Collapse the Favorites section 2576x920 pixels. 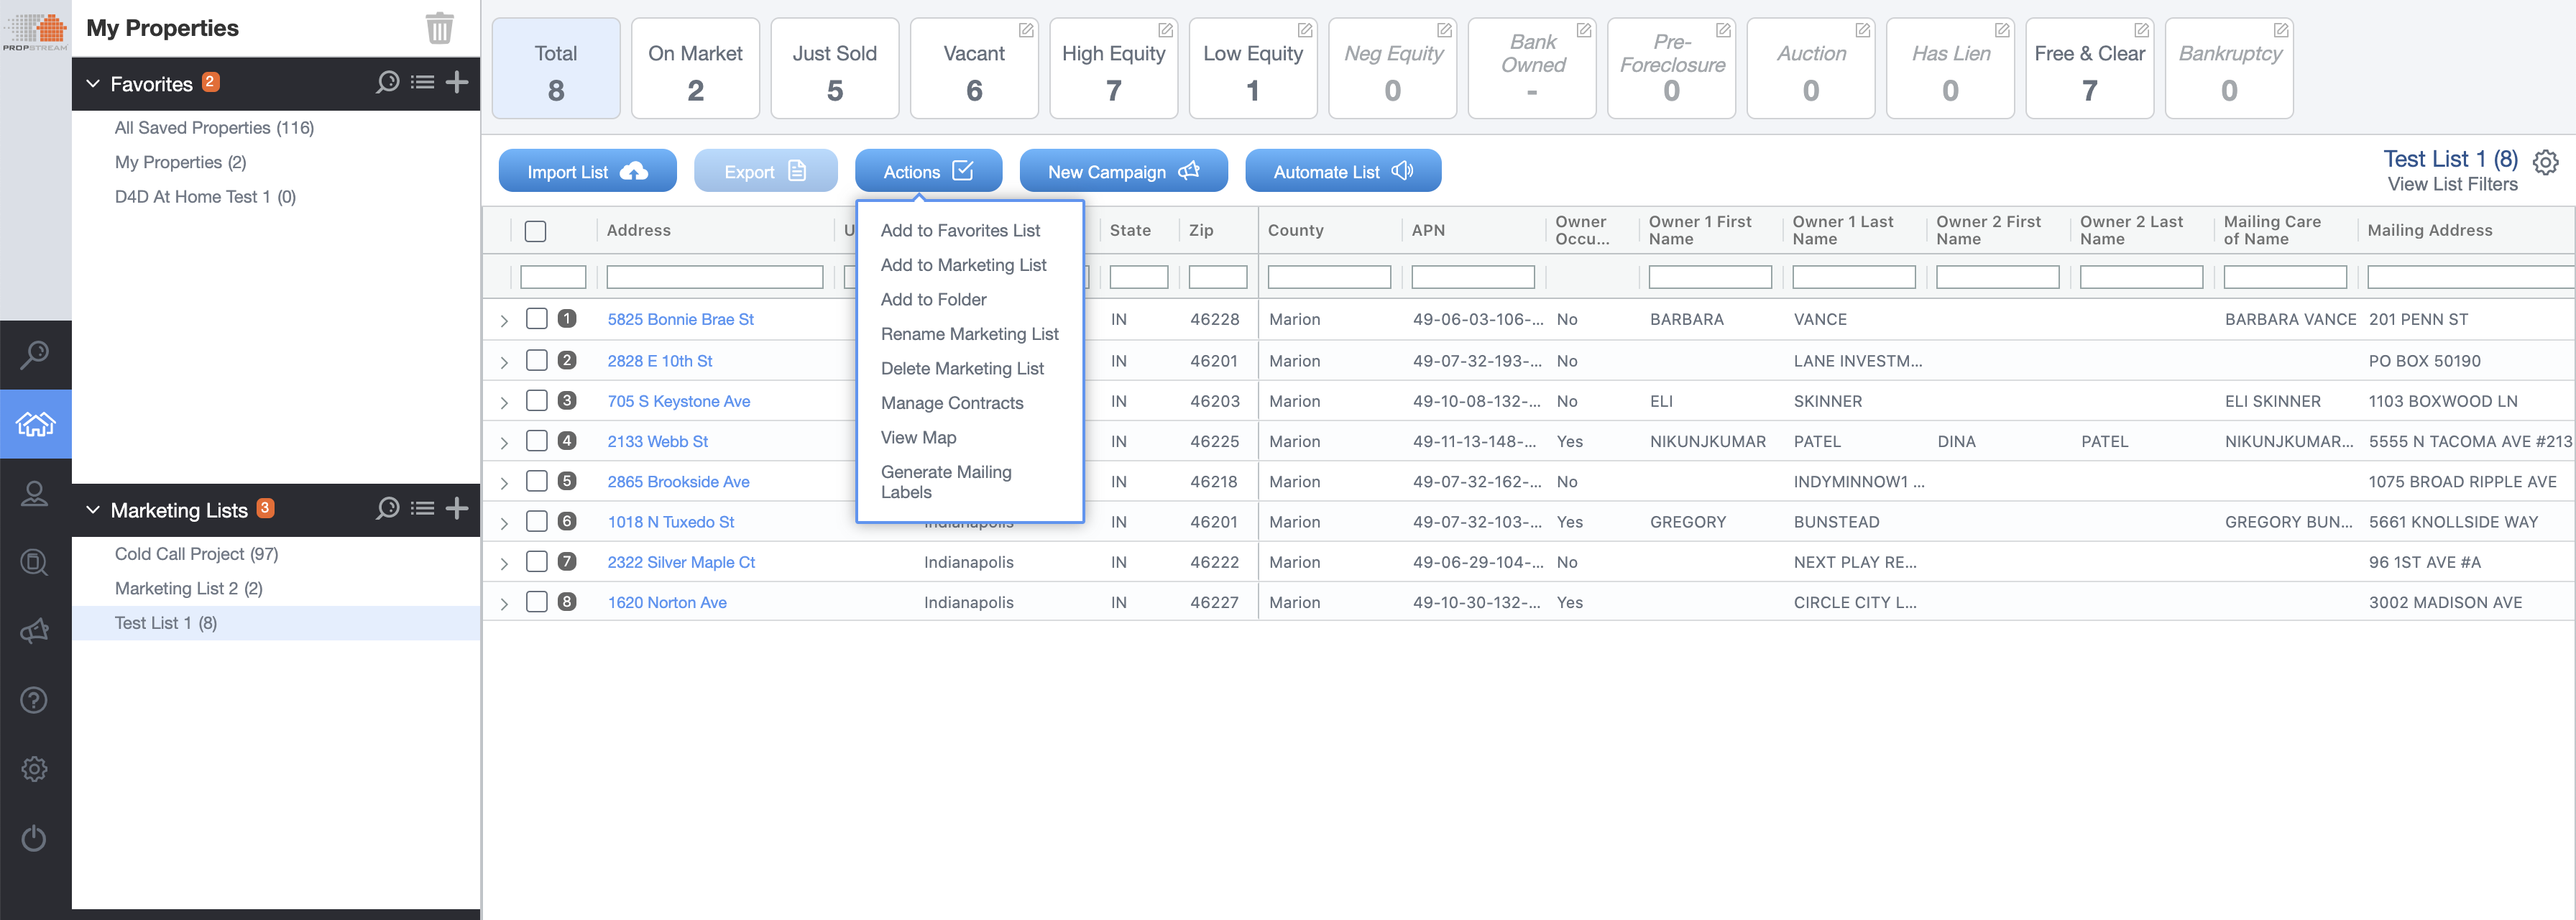93,83
